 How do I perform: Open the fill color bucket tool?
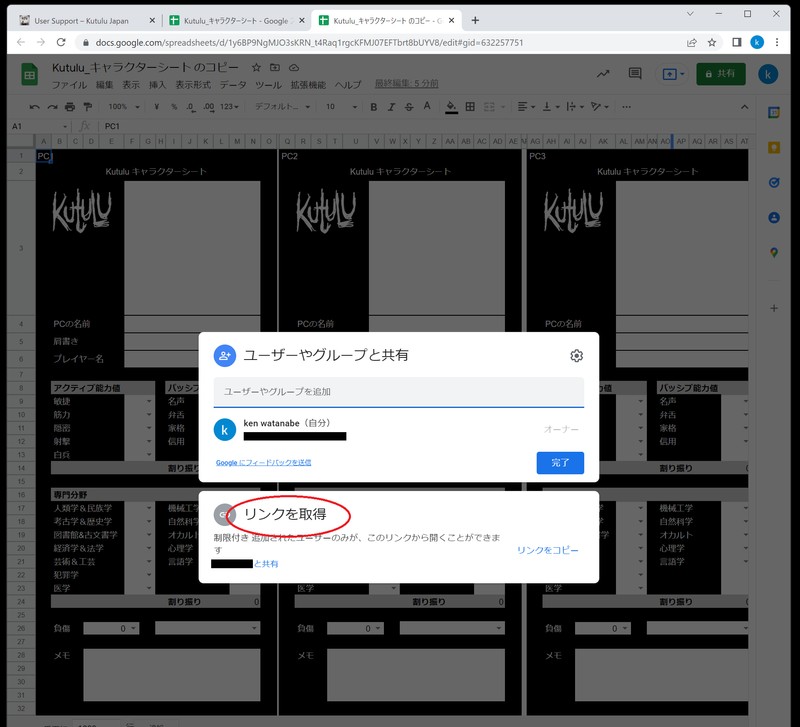451,107
